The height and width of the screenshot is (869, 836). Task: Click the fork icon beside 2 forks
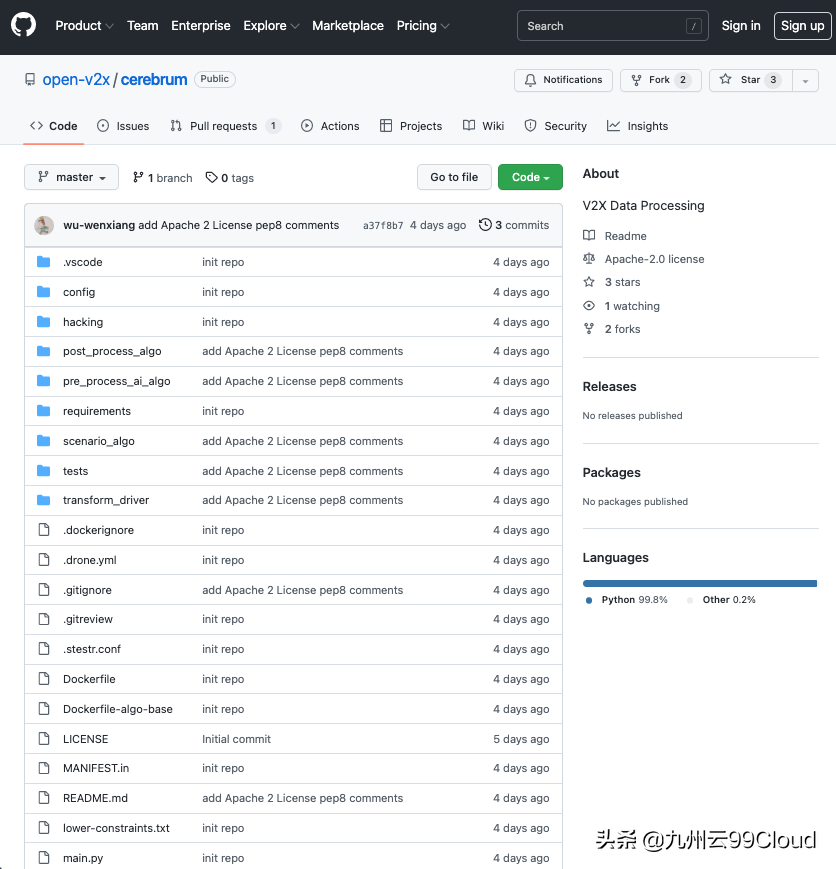(589, 329)
